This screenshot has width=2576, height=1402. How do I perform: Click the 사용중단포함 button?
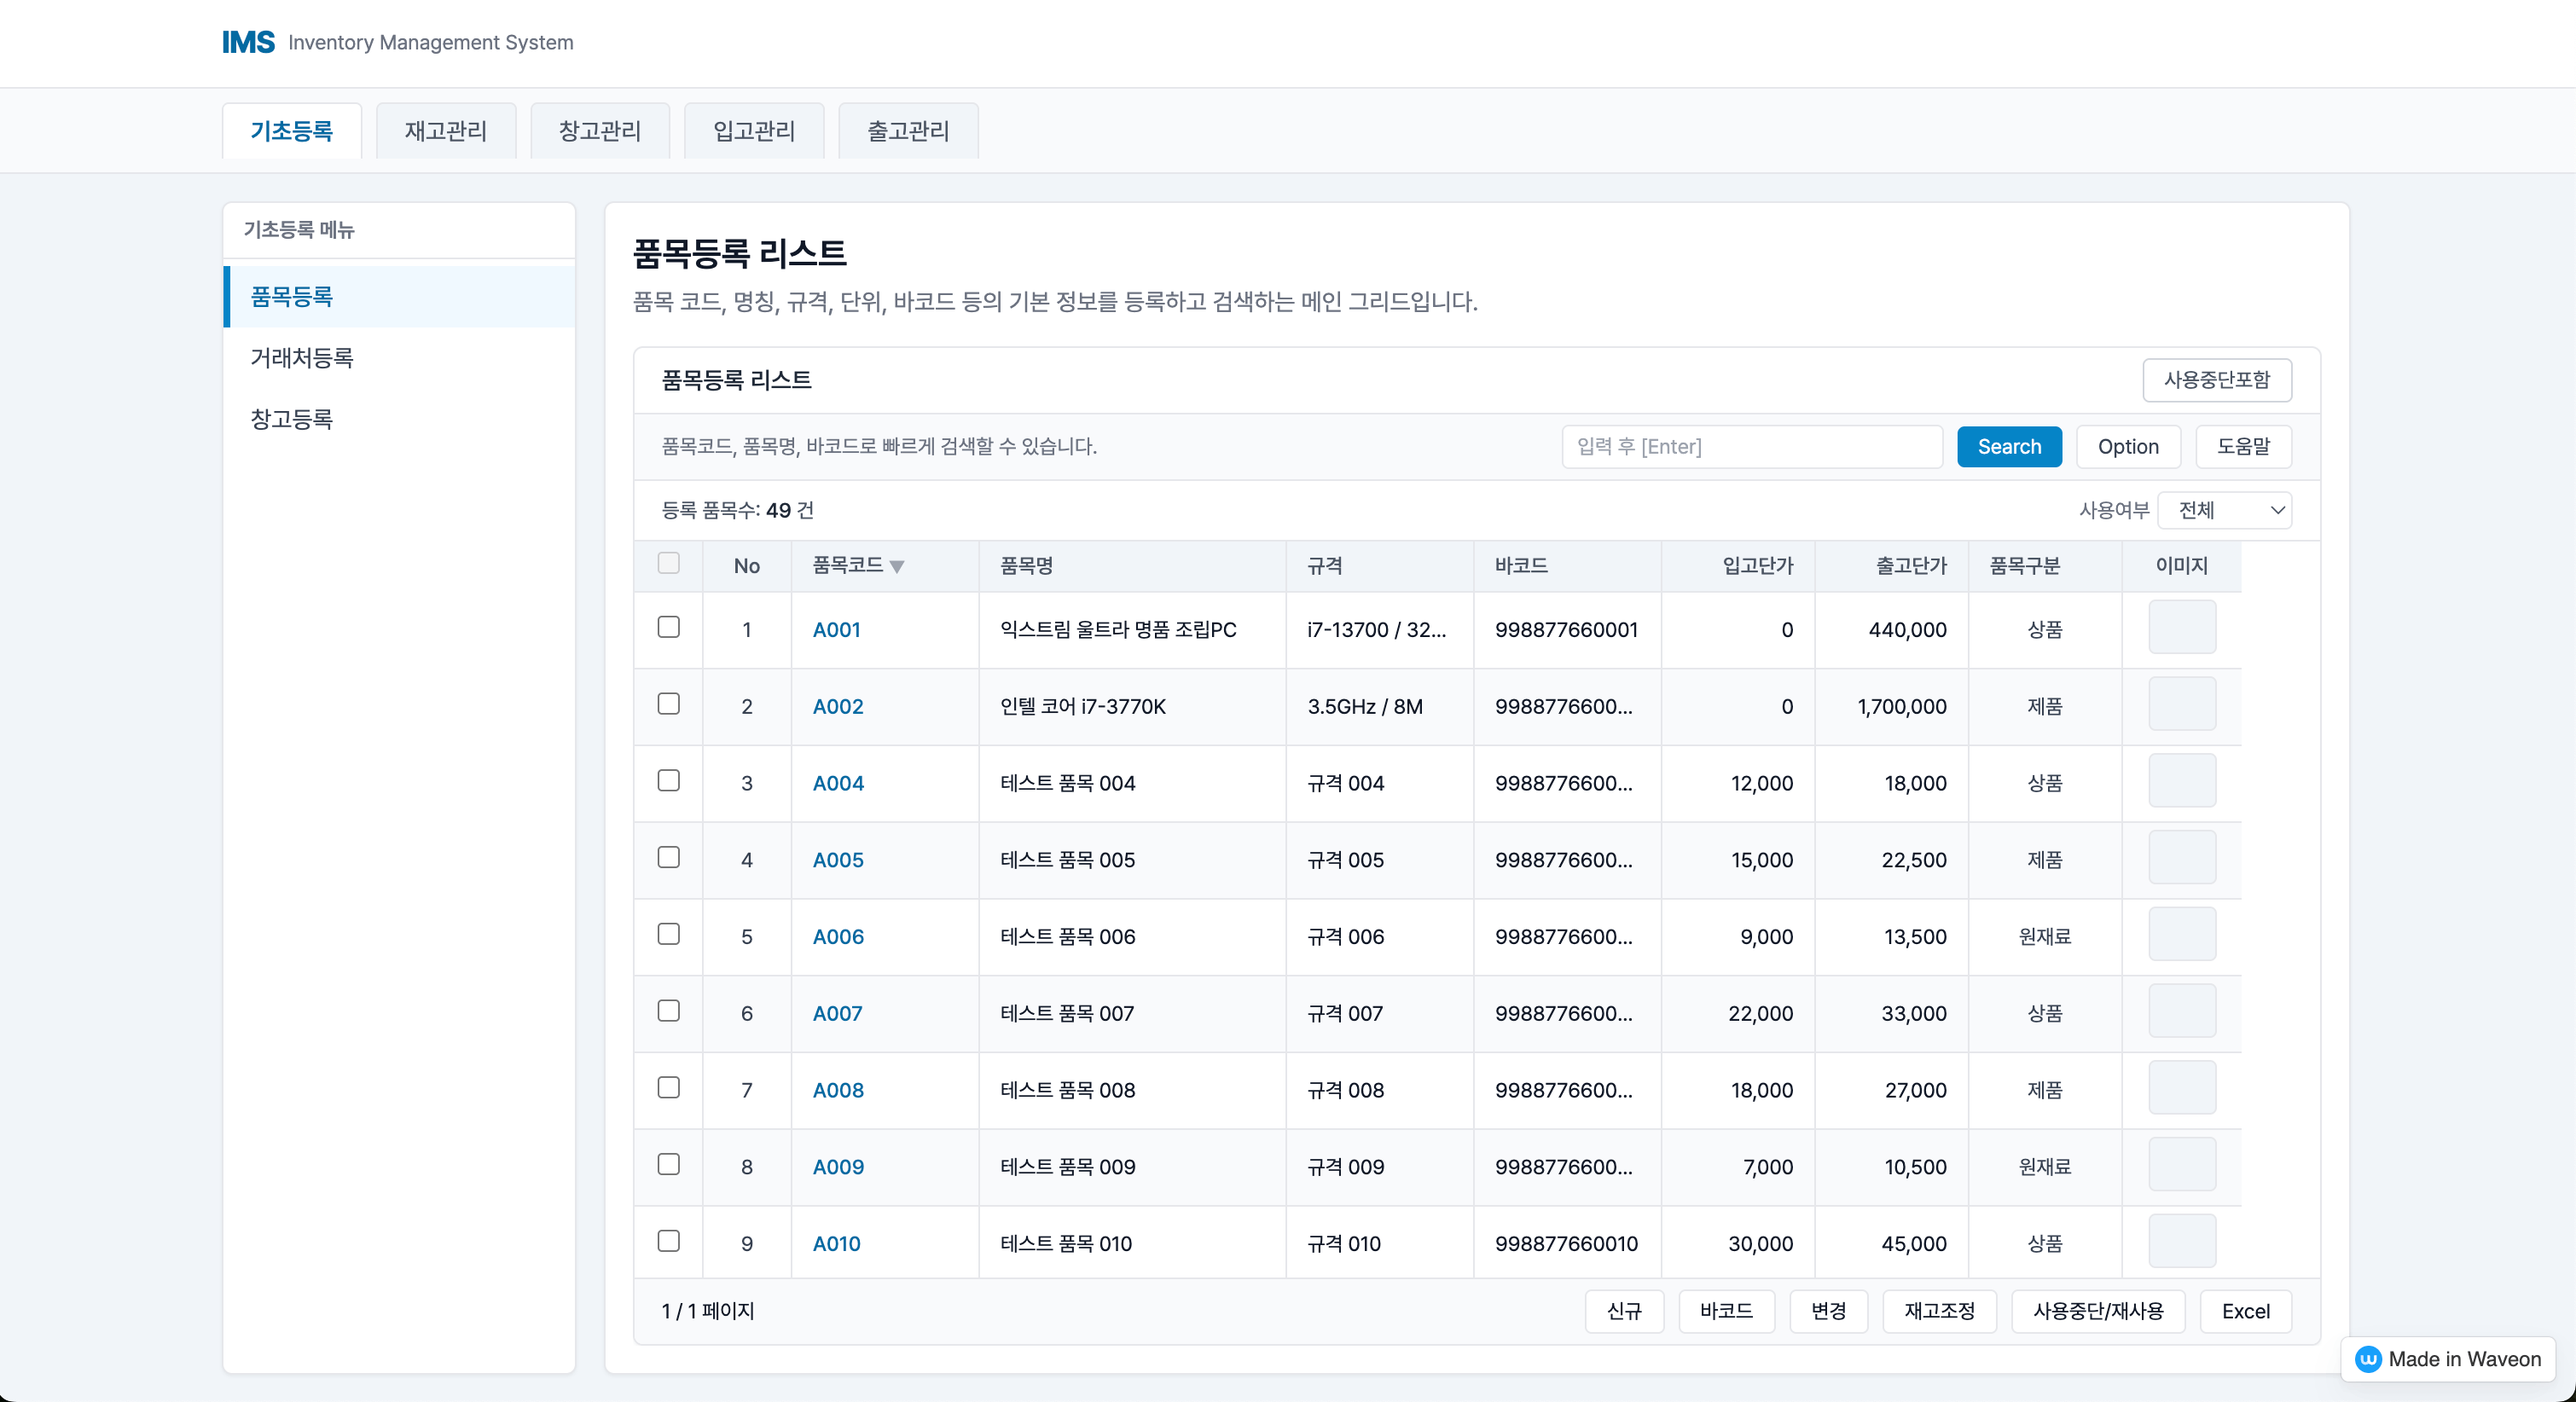tap(2217, 380)
